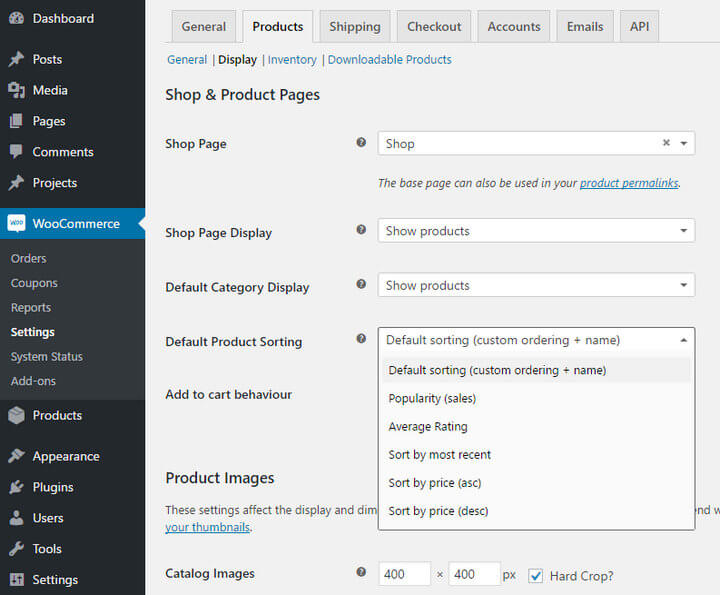This screenshot has width=720, height=595.
Task: Click the Products box icon in sidebar
Action: pyautogui.click(x=17, y=415)
